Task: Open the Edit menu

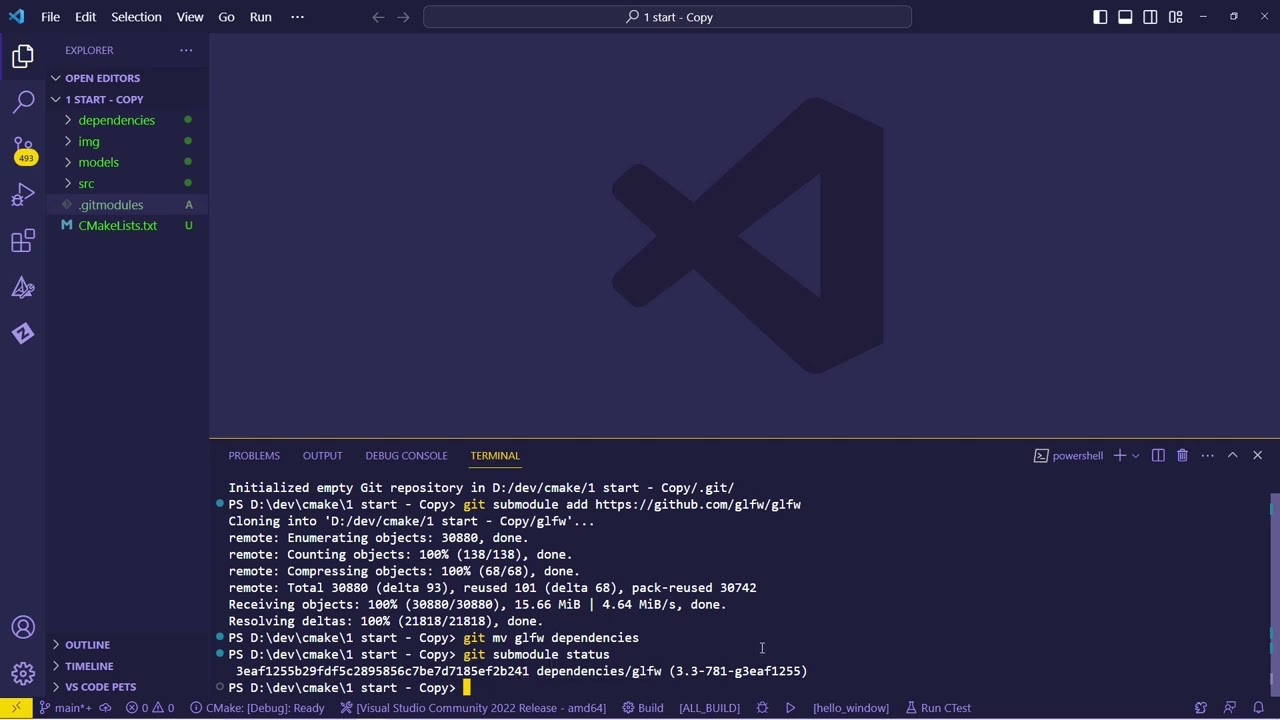Action: [85, 17]
